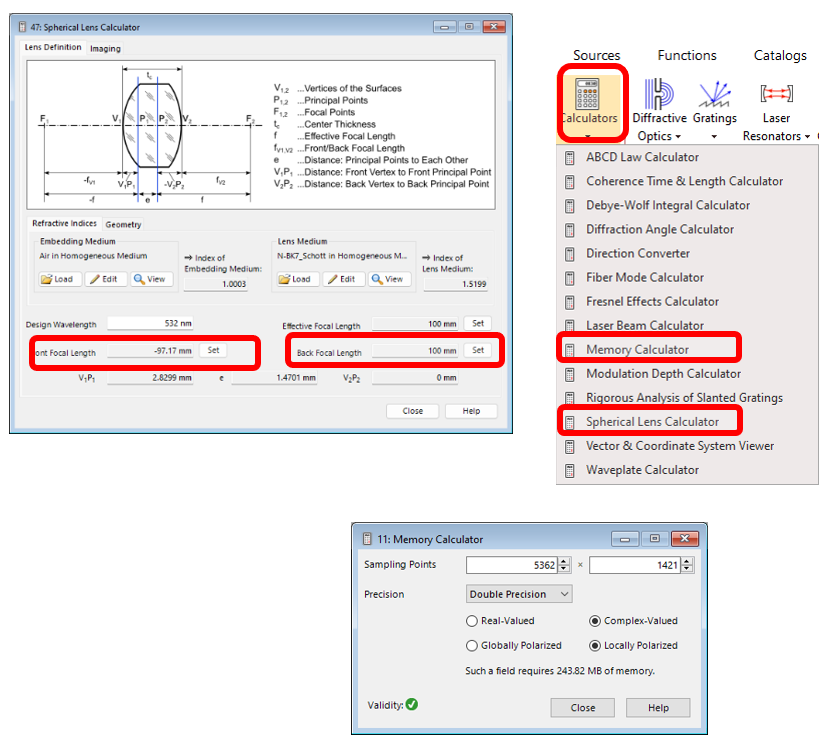This screenshot has height=746, width=833.
Task: Open the Precision dropdown list
Action: (519, 594)
